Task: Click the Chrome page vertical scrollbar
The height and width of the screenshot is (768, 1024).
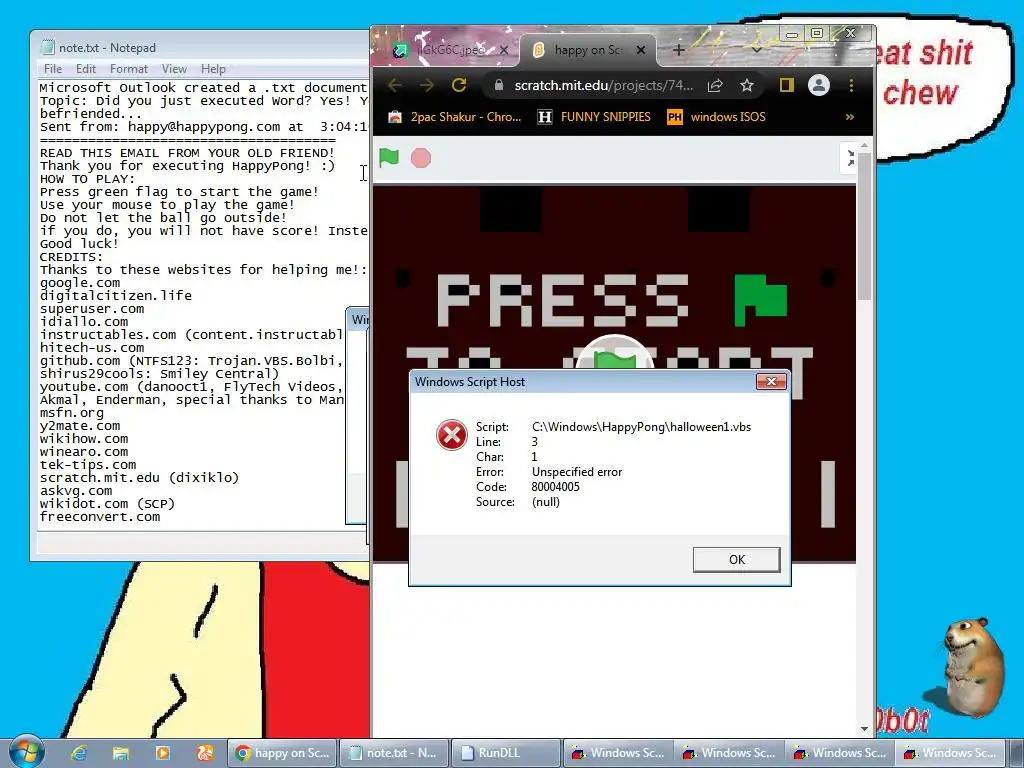Action: click(x=864, y=227)
